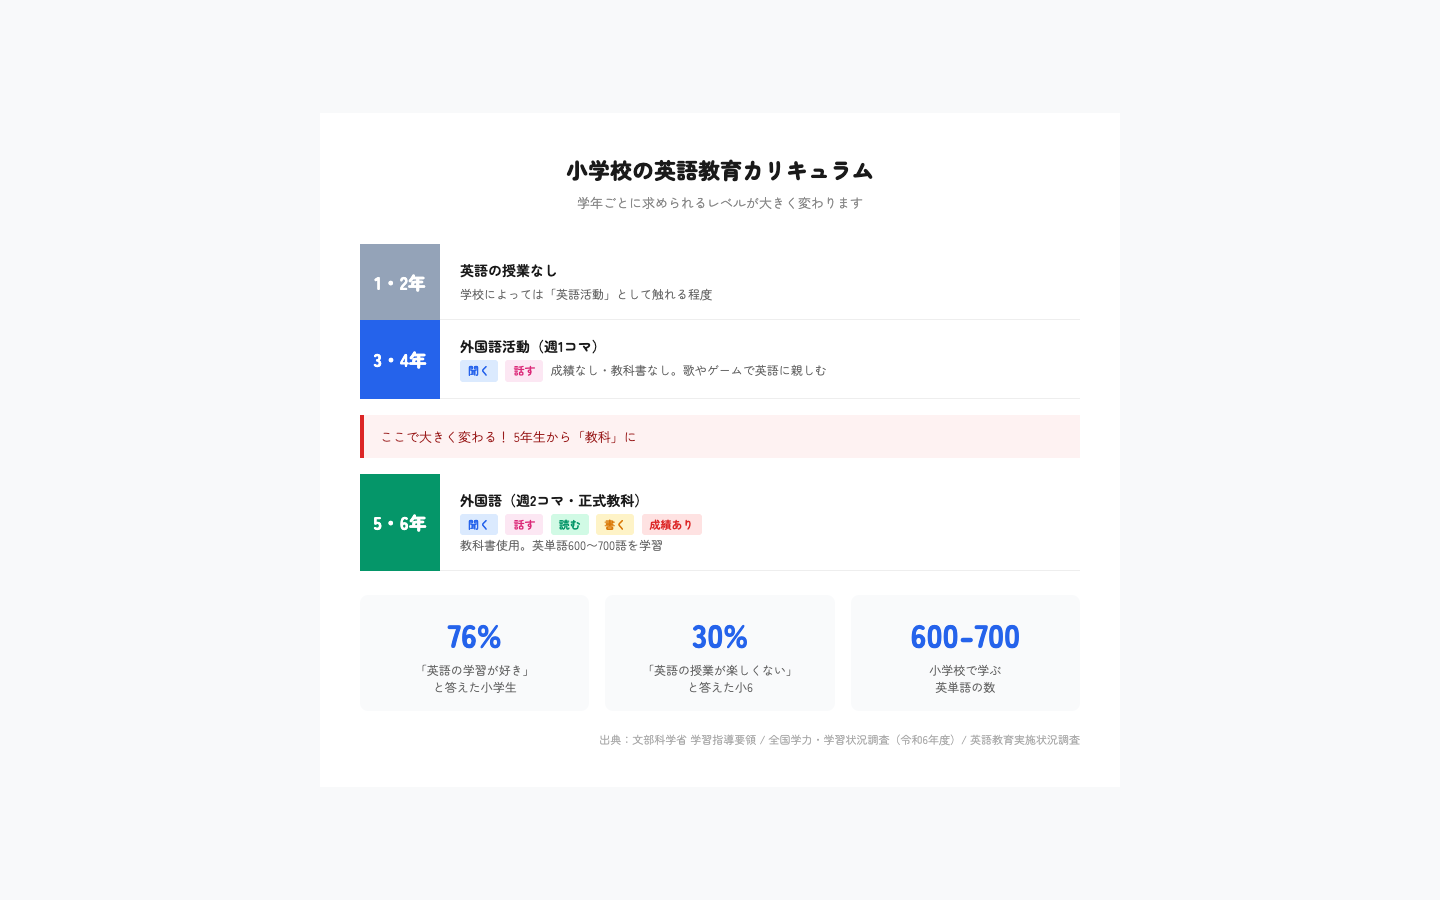Click the 読む badge in the 5・6年 row
The height and width of the screenshot is (900, 1440).
569,525
